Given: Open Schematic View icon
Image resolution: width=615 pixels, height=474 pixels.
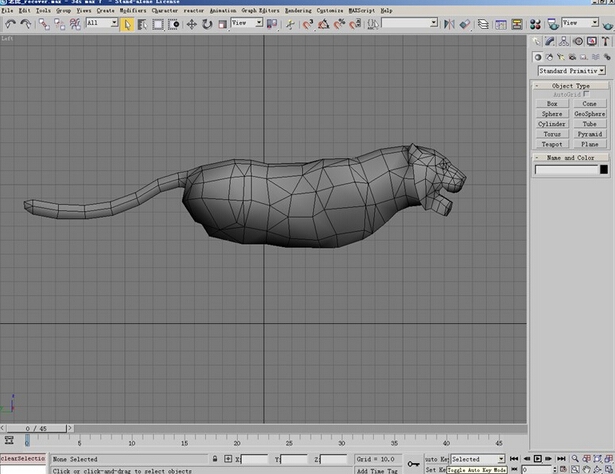Looking at the screenshot, I should [x=517, y=24].
